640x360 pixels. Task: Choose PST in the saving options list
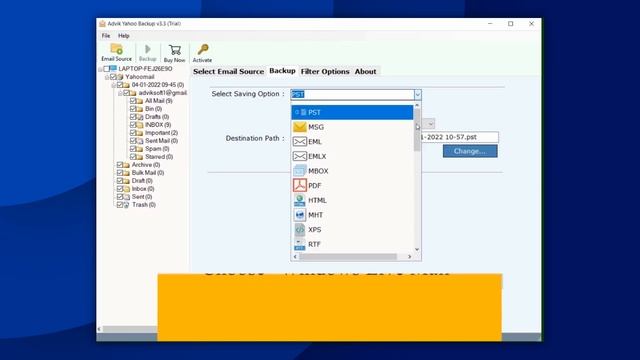(352, 112)
